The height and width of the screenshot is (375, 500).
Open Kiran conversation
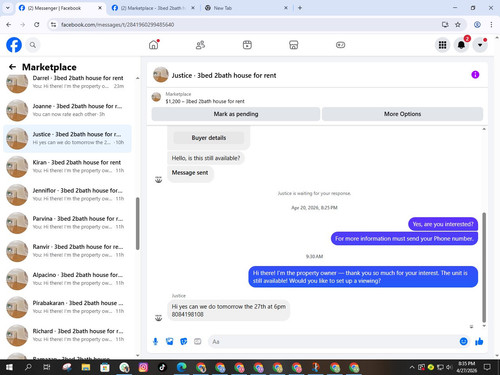tap(68, 166)
